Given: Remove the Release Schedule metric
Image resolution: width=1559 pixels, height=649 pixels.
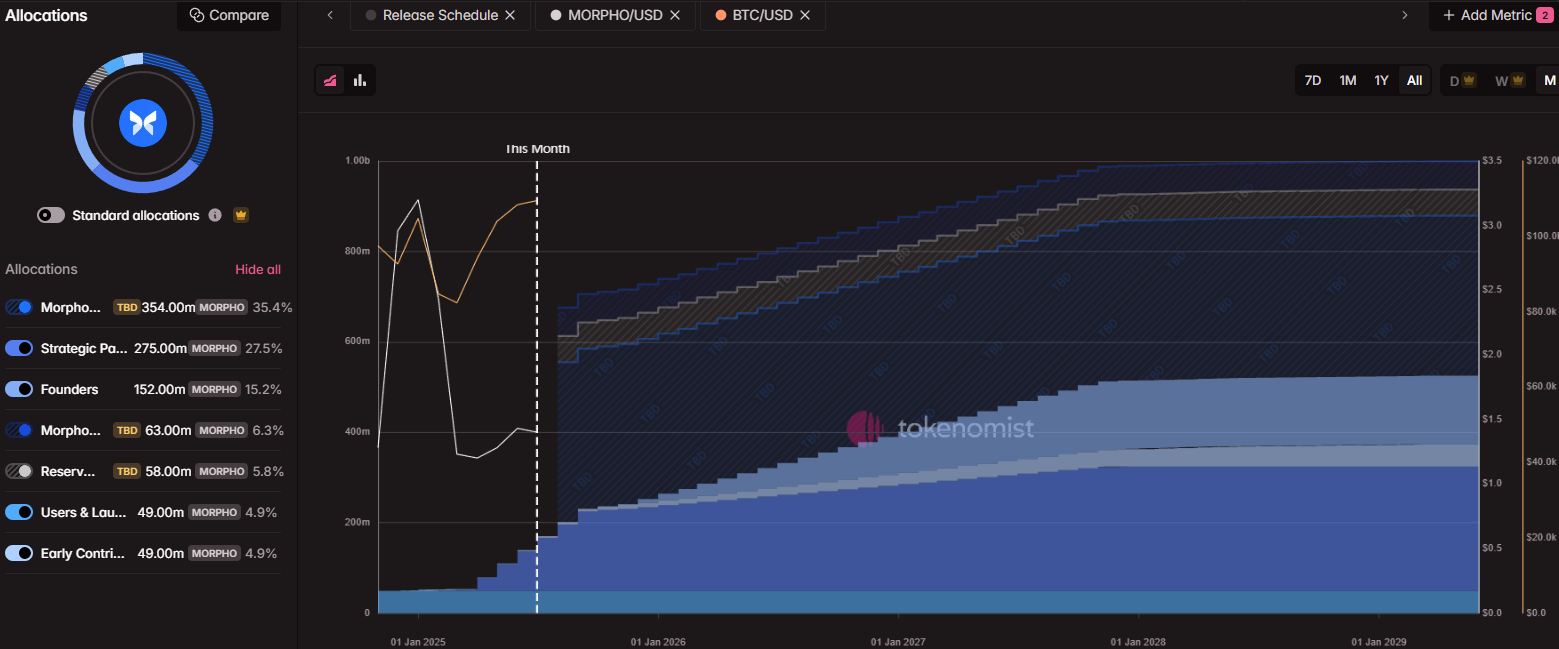Looking at the screenshot, I should point(510,15).
